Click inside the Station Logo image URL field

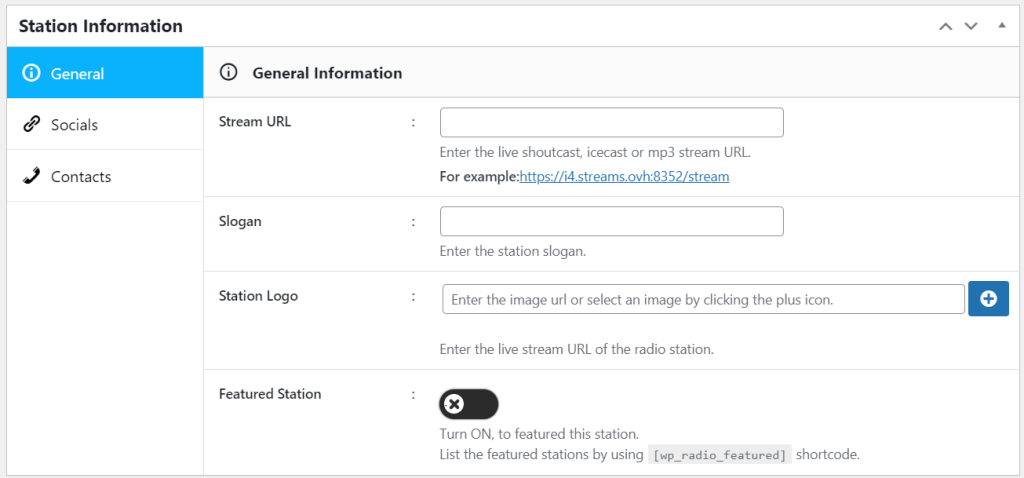click(703, 299)
